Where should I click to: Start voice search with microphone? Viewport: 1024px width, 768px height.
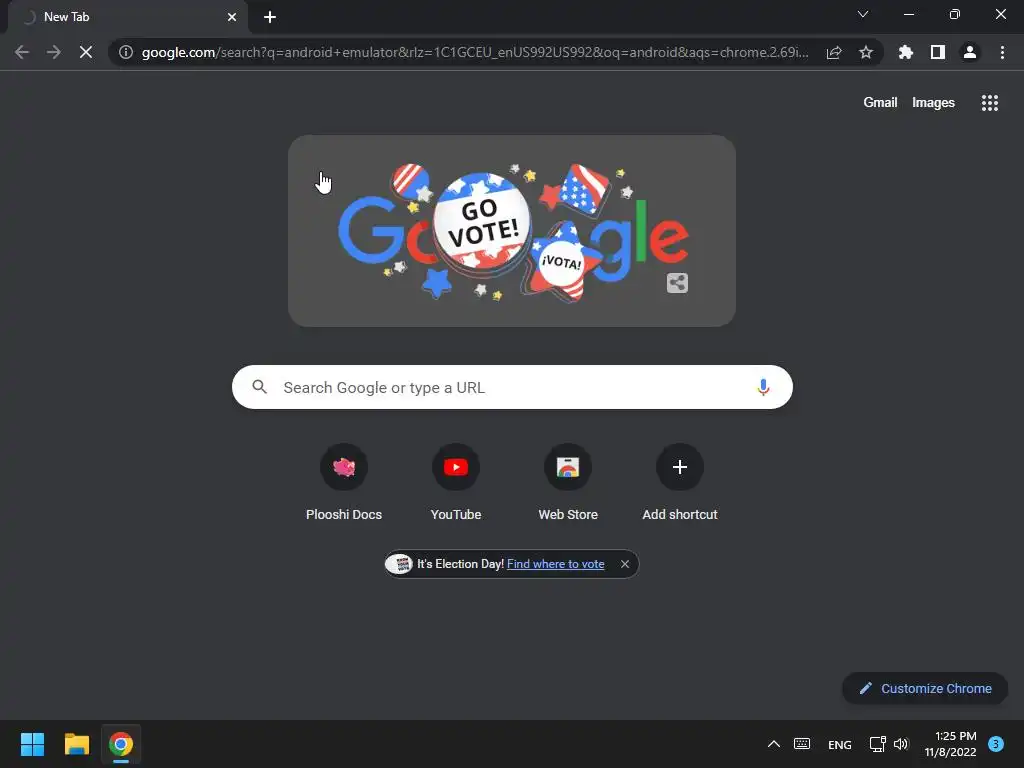coord(763,387)
